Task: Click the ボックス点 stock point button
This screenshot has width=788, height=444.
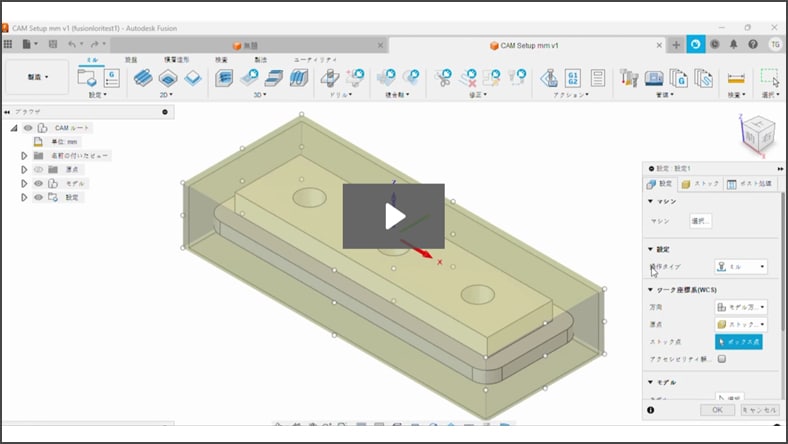Action: tap(742, 341)
